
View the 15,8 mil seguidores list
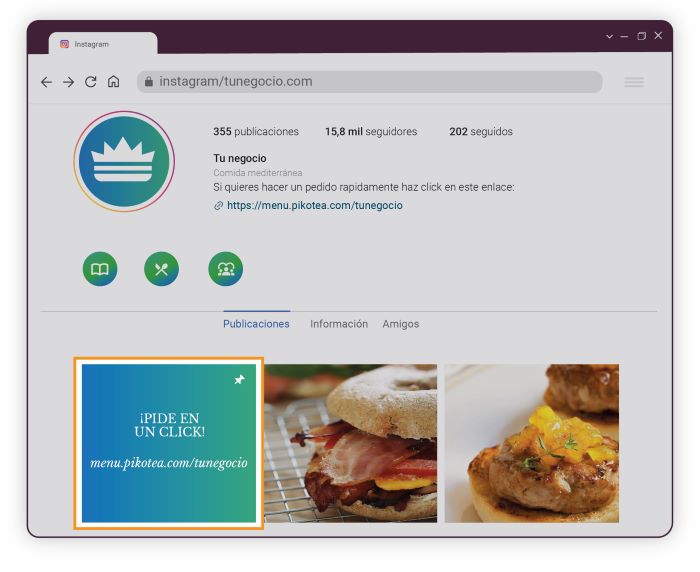[x=371, y=131]
